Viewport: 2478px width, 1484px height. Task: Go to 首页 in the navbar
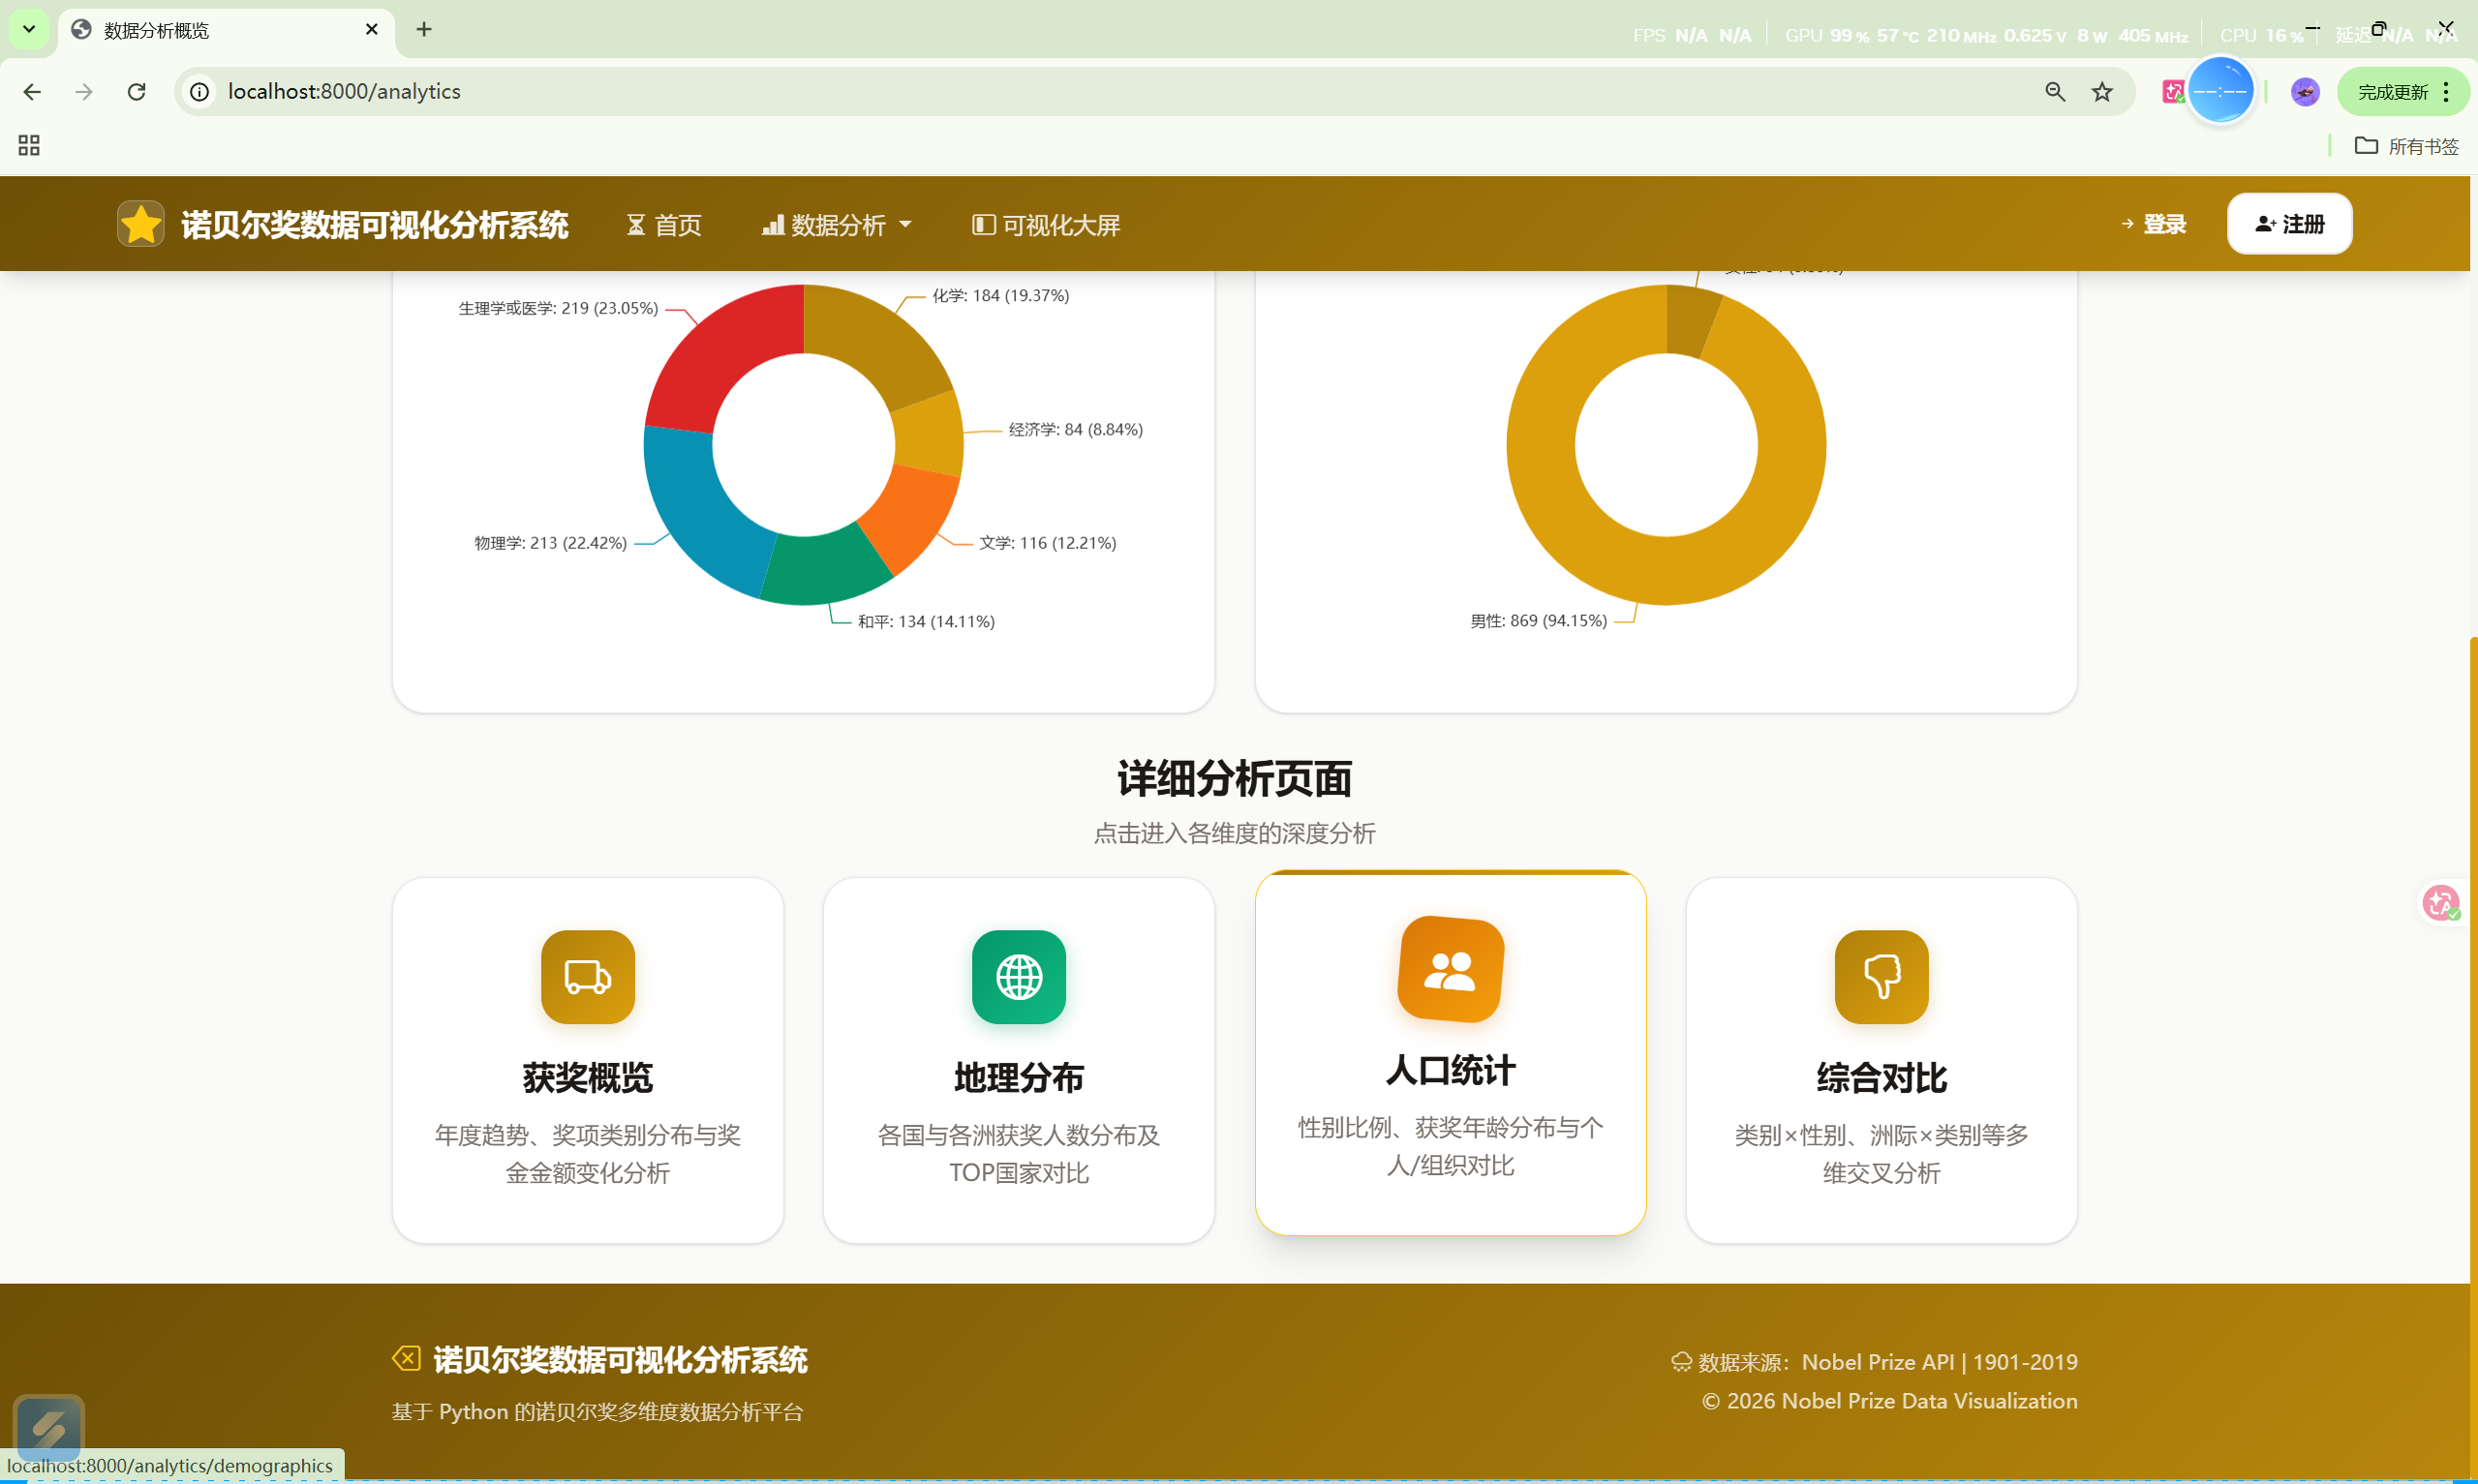[x=664, y=225]
